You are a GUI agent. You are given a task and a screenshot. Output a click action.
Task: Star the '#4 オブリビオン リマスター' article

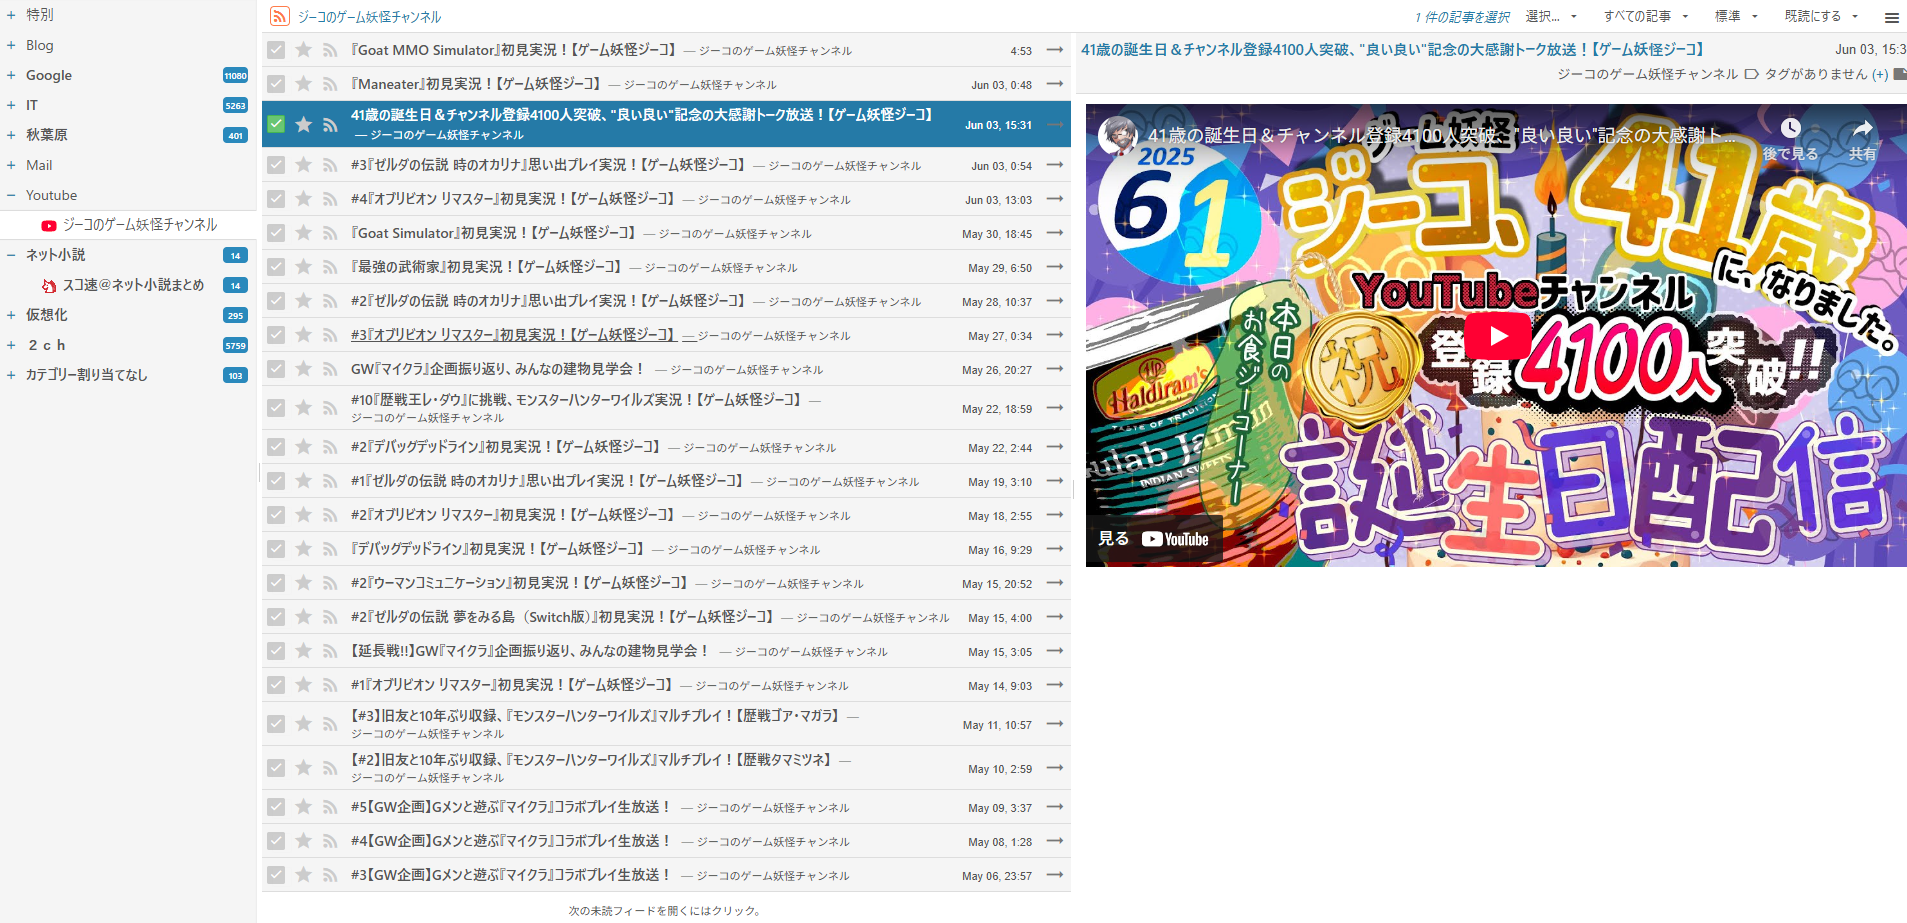click(x=304, y=199)
